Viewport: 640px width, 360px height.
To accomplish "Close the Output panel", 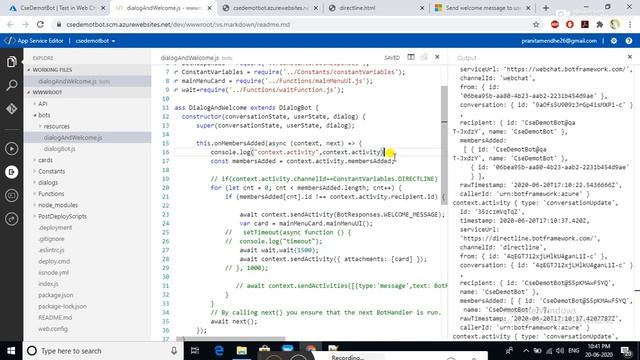I will point(630,57).
